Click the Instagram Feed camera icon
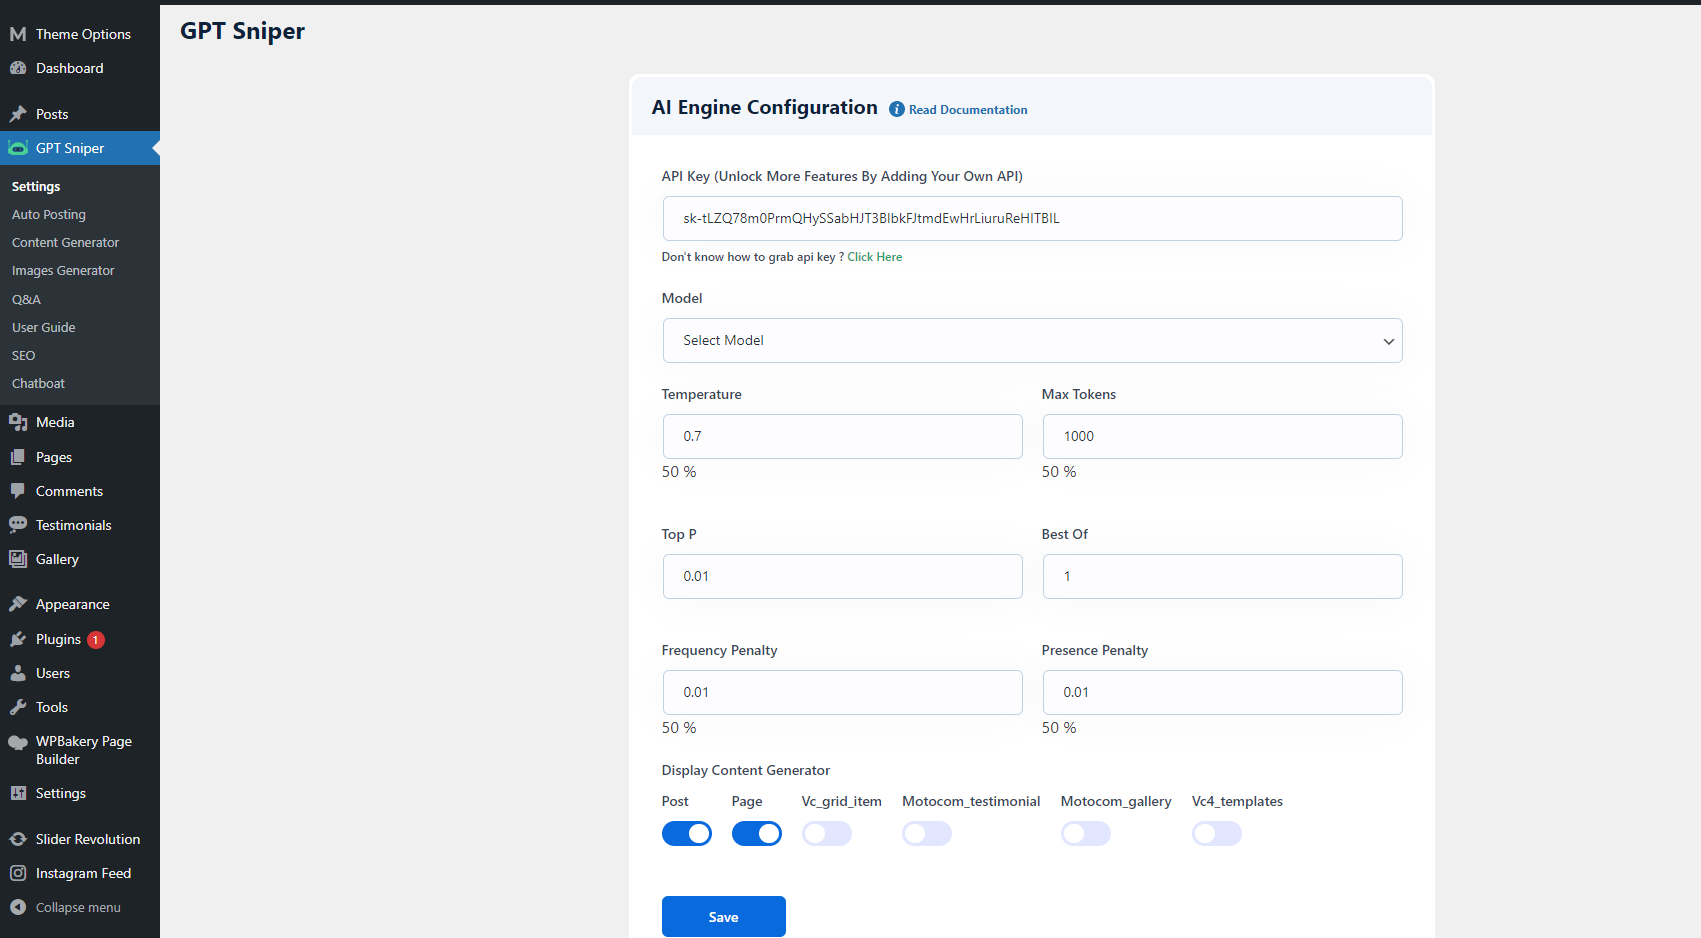 click(18, 873)
